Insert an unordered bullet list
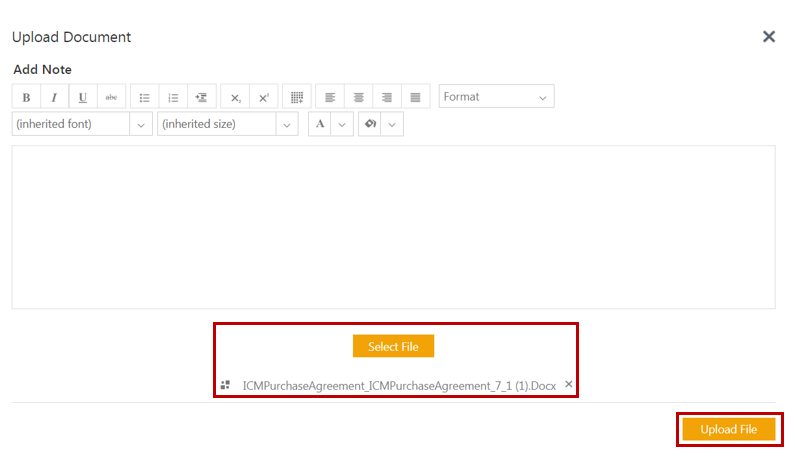795x456 pixels. point(144,97)
